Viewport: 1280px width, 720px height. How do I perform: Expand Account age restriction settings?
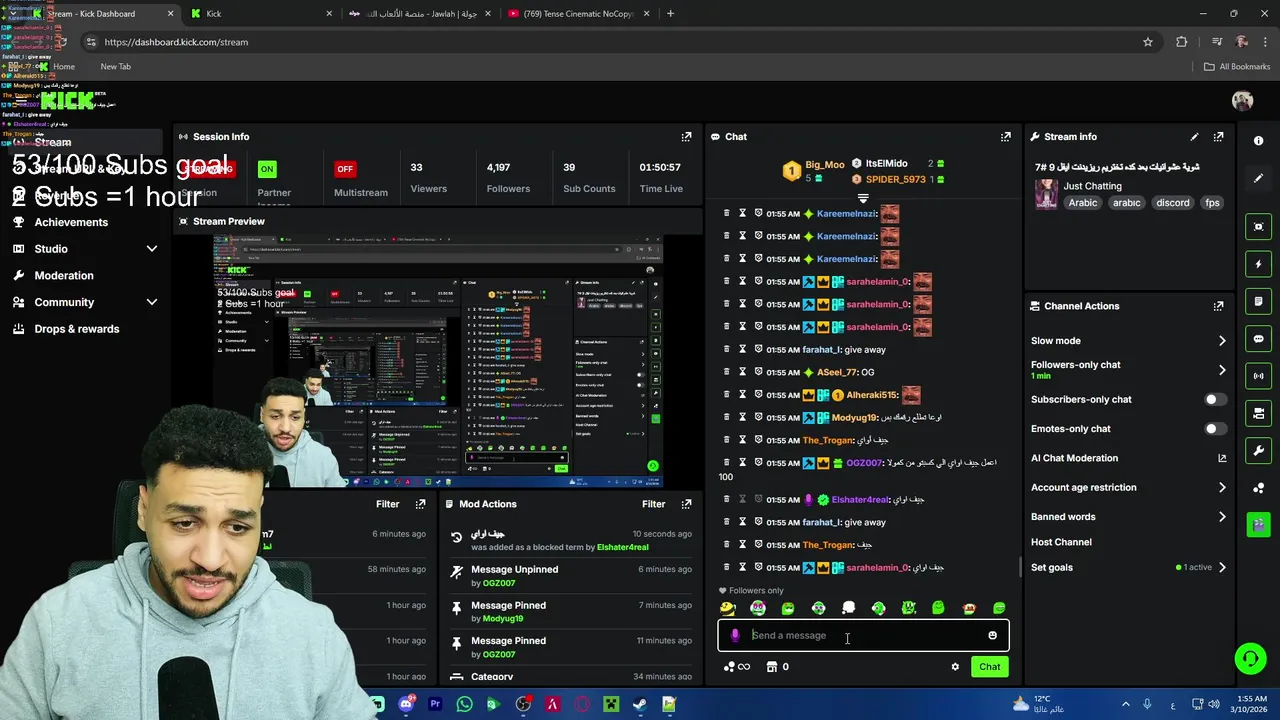click(x=1222, y=488)
